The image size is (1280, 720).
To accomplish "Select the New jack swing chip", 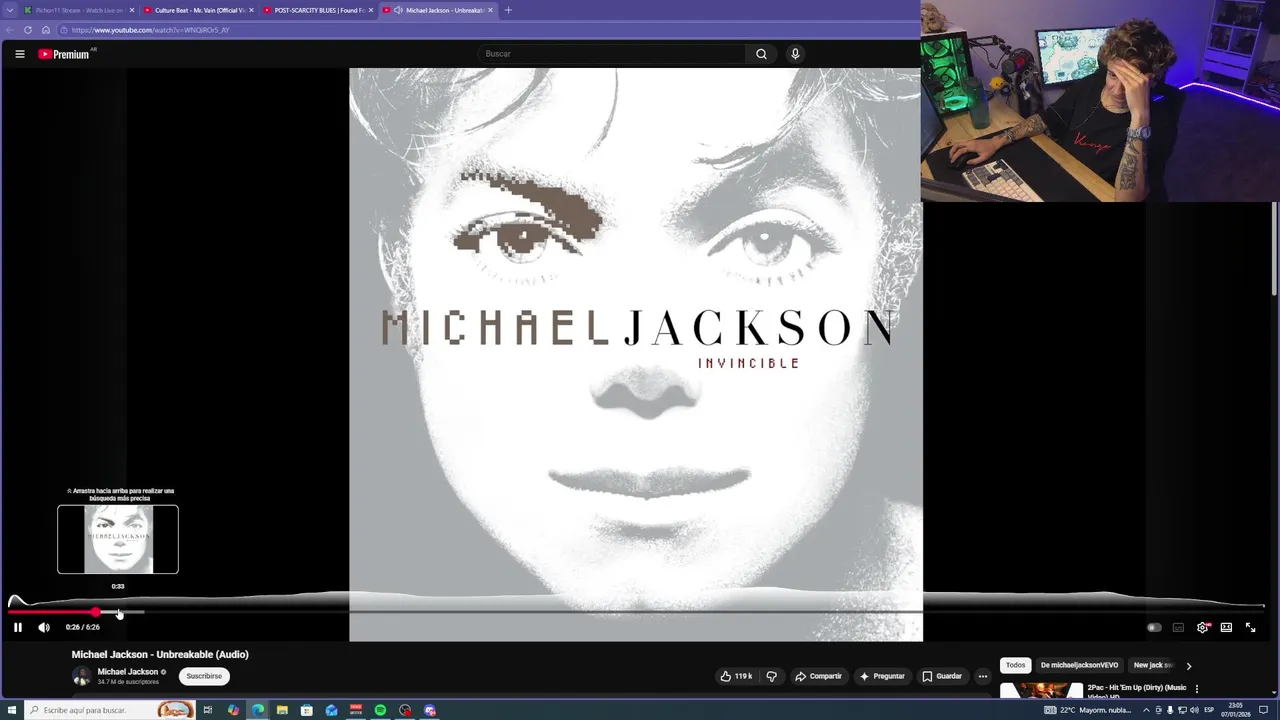I will pyautogui.click(x=1153, y=665).
